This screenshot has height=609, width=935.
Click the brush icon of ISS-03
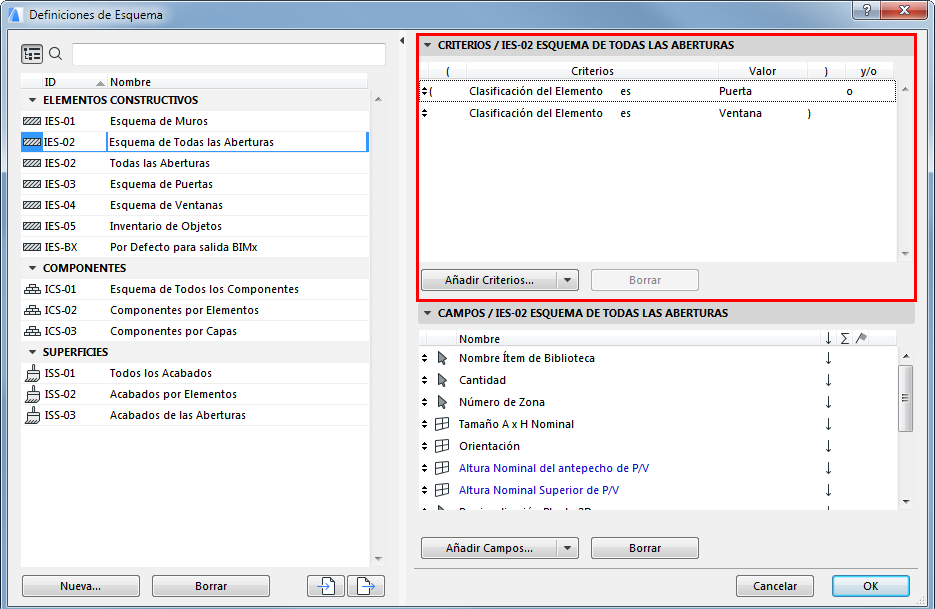pos(33,415)
